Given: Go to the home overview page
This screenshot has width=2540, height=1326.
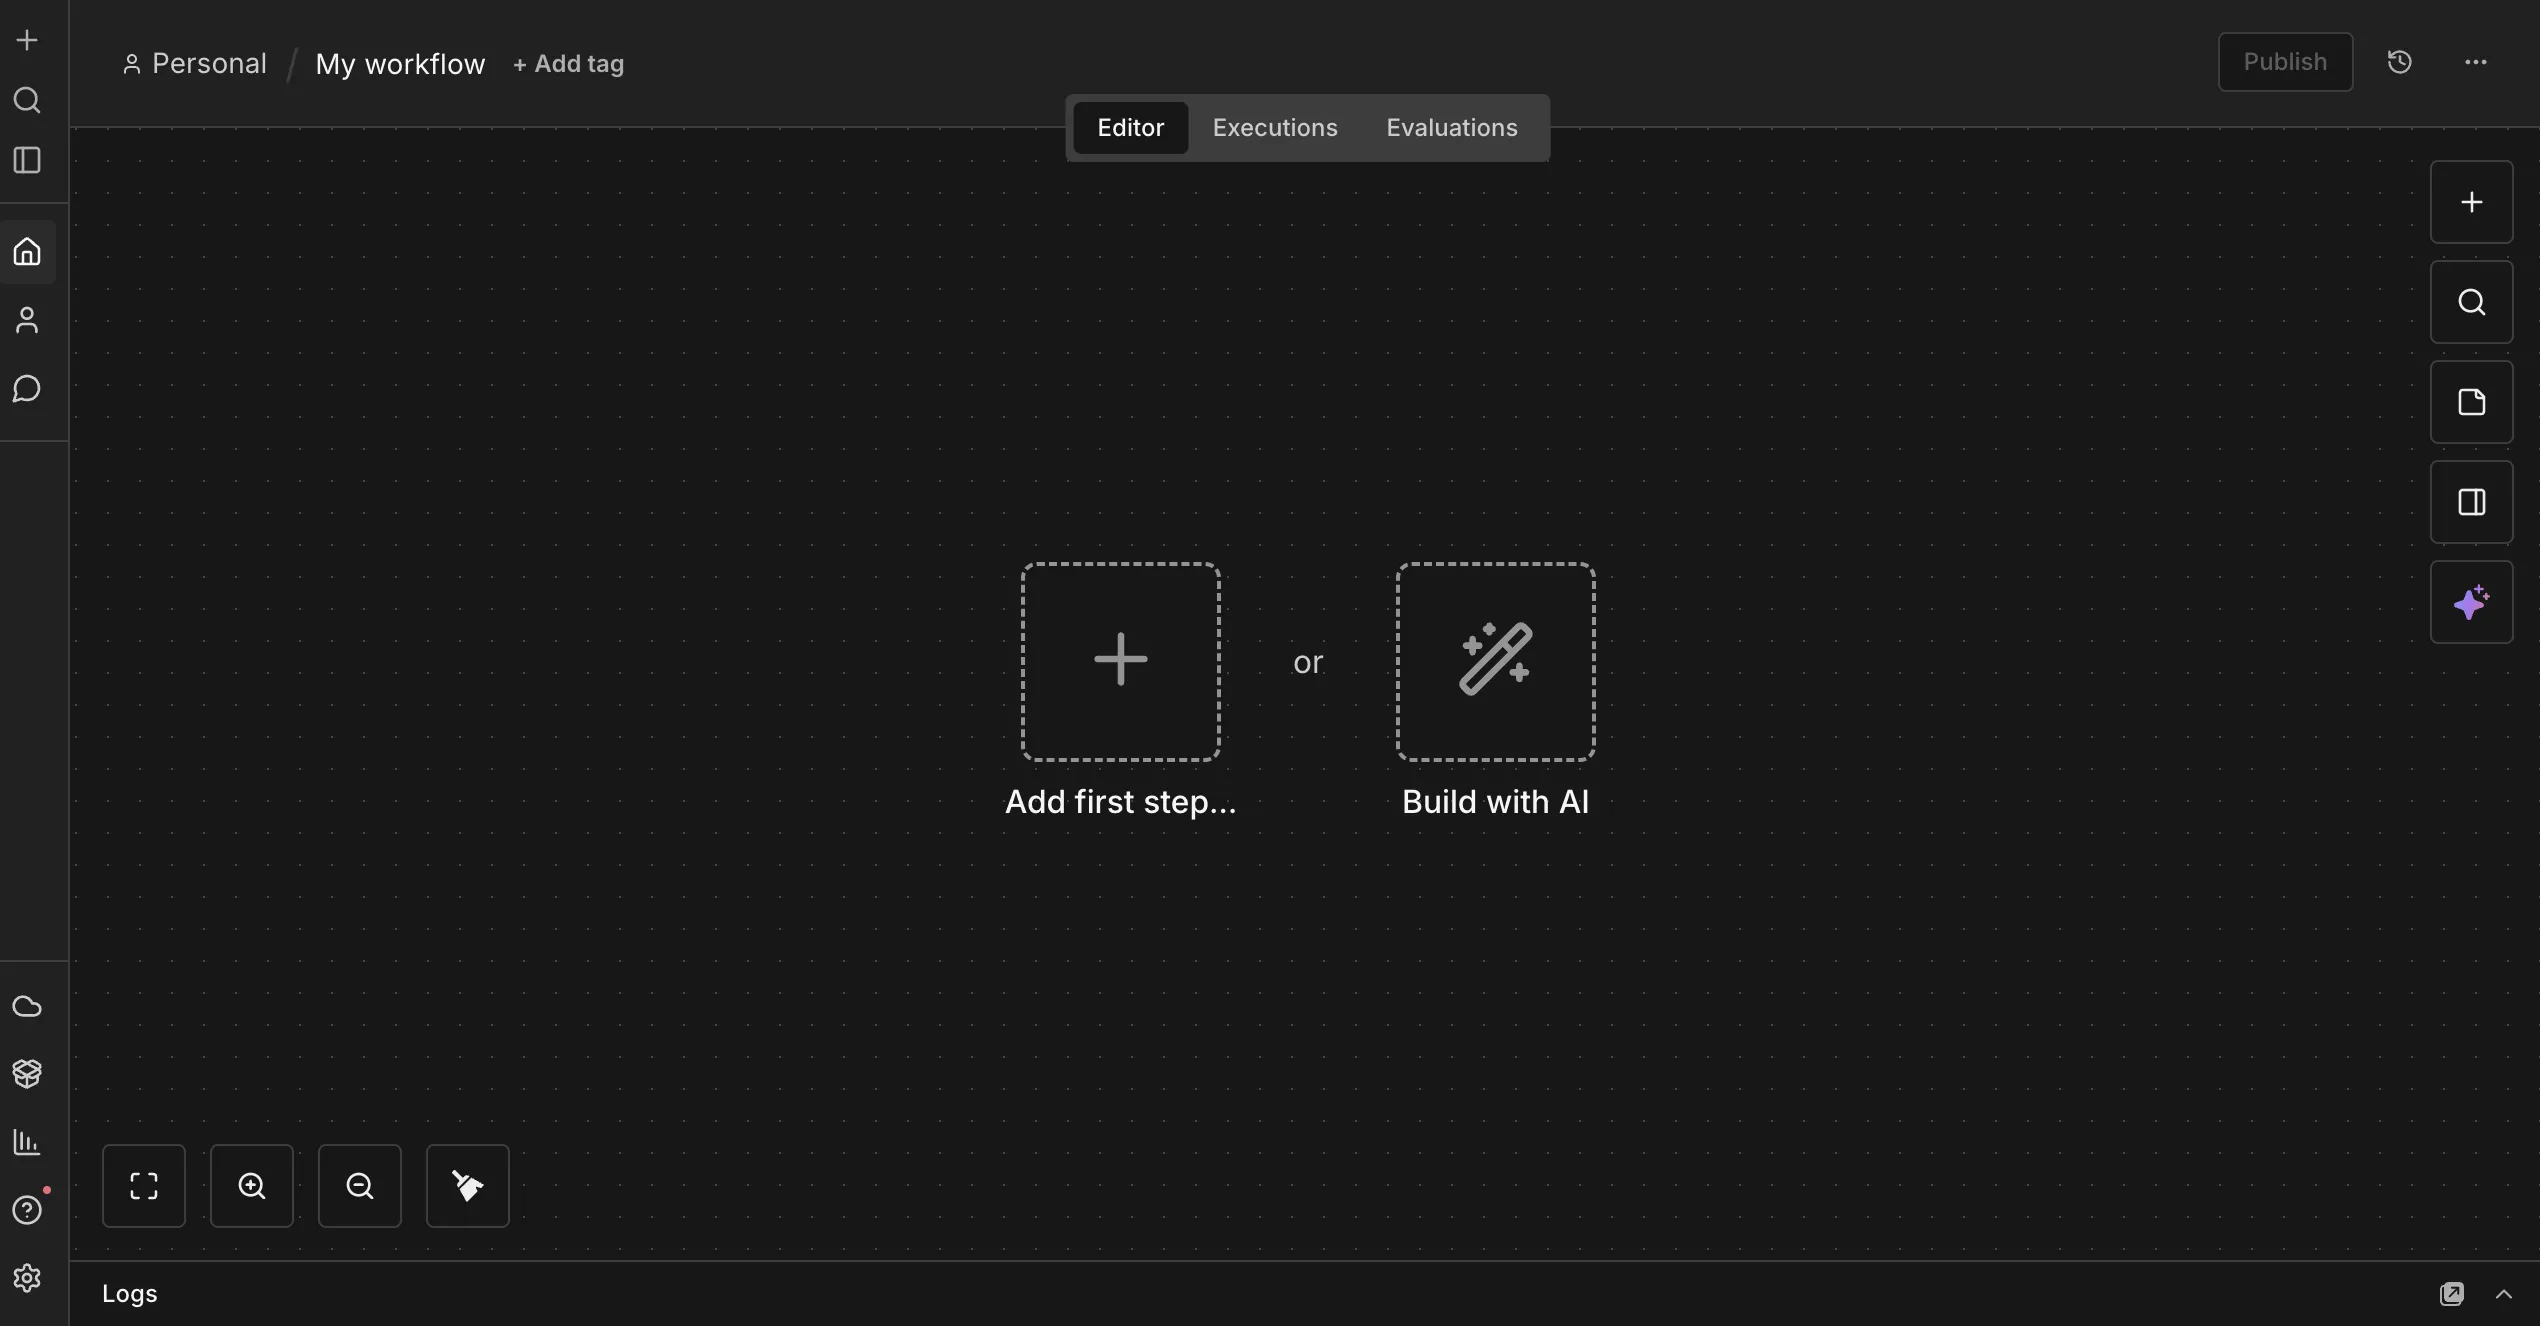Looking at the screenshot, I should point(27,251).
